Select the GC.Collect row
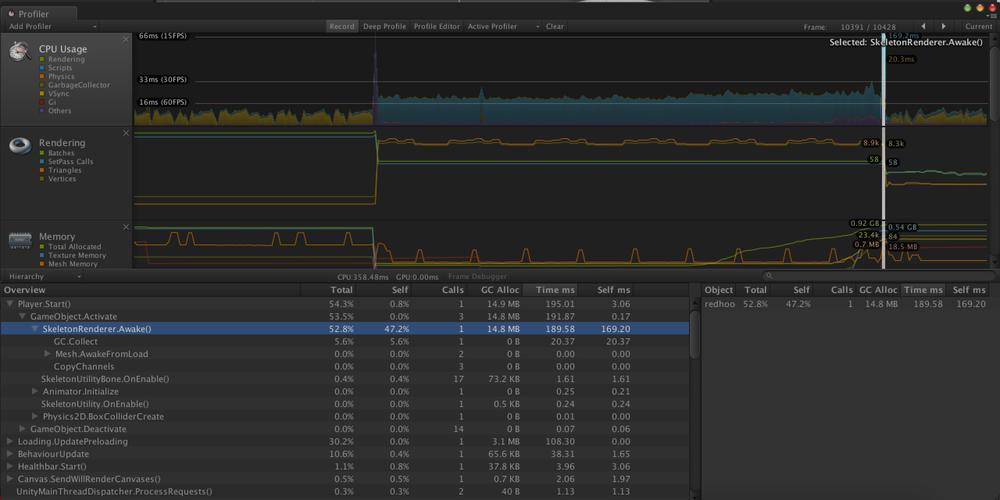This screenshot has width=1000, height=500. point(344,342)
